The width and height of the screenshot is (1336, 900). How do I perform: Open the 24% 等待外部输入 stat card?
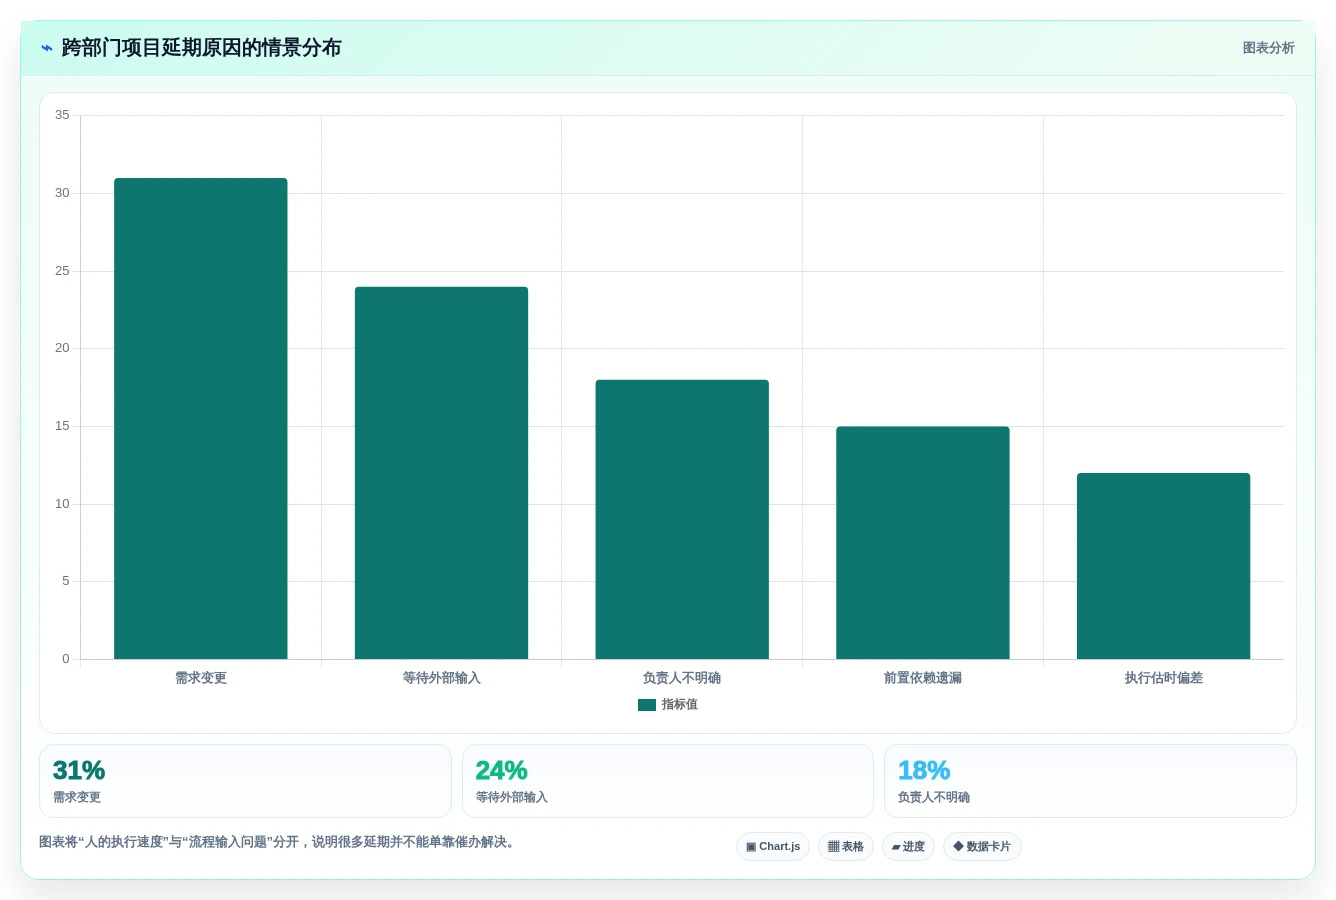(668, 781)
